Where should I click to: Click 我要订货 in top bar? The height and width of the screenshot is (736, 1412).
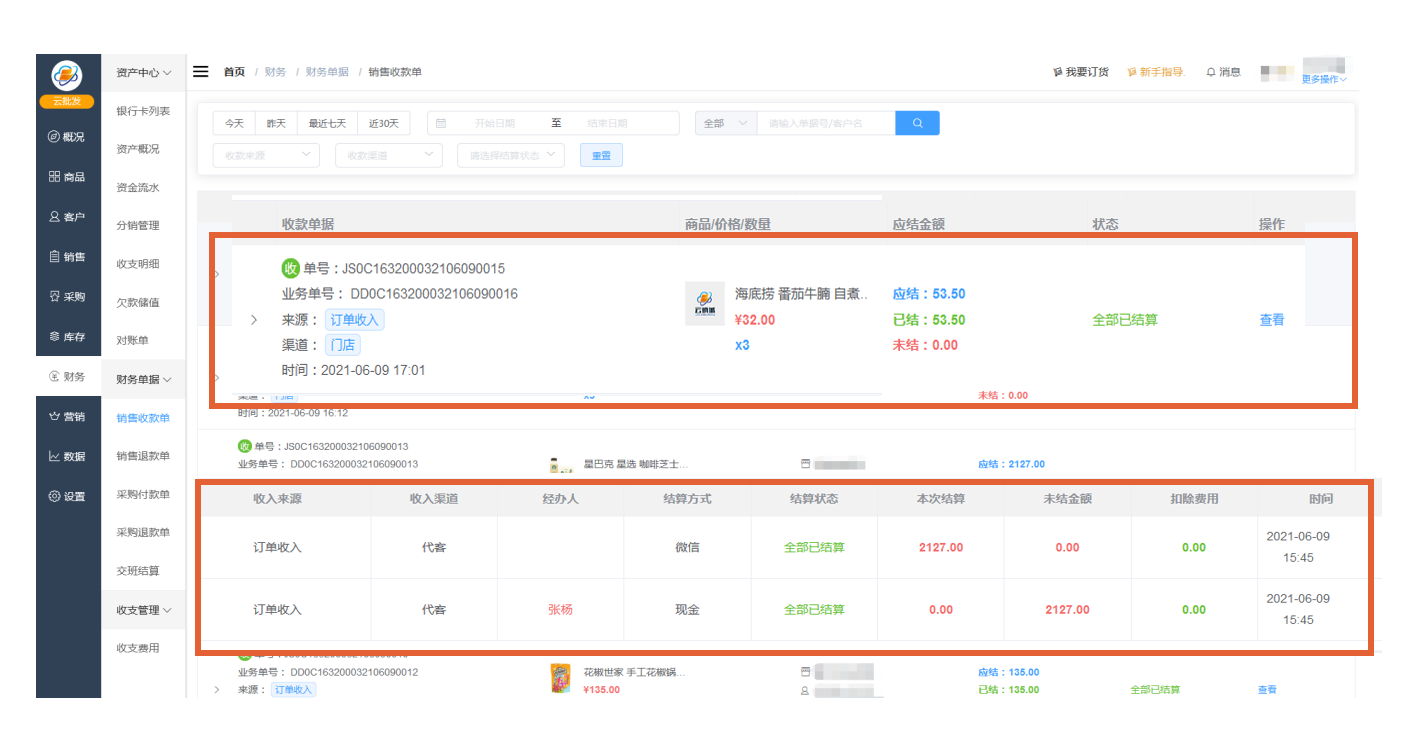(x=1081, y=72)
